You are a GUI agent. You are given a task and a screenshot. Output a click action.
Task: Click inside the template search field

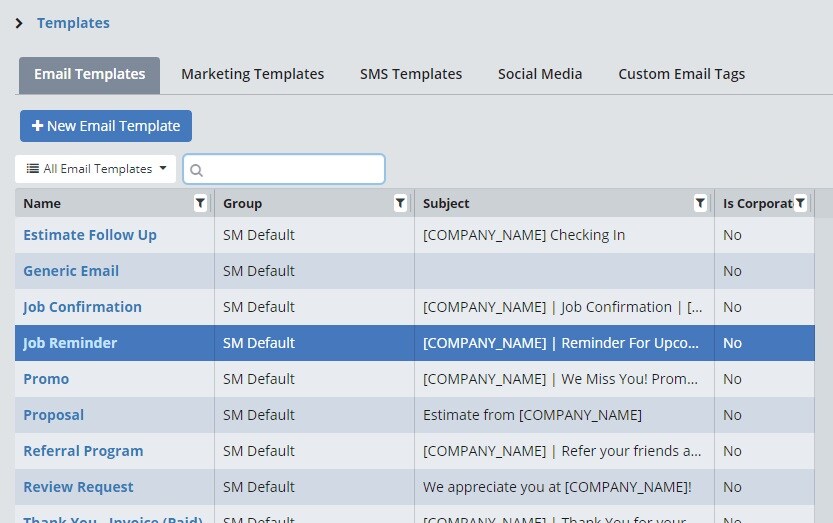(292, 169)
